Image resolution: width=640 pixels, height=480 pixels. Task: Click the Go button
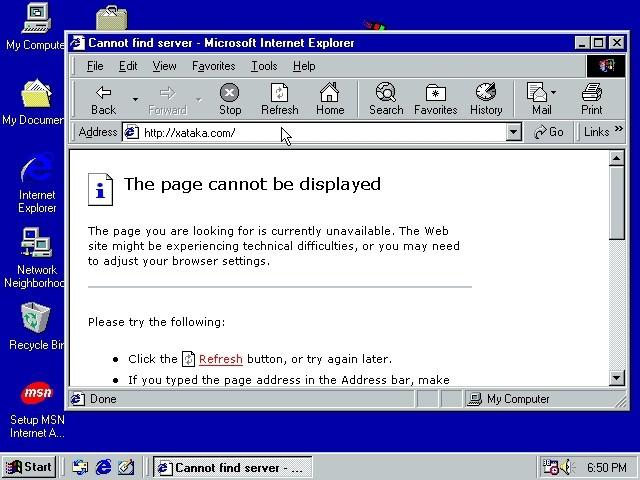click(x=548, y=132)
